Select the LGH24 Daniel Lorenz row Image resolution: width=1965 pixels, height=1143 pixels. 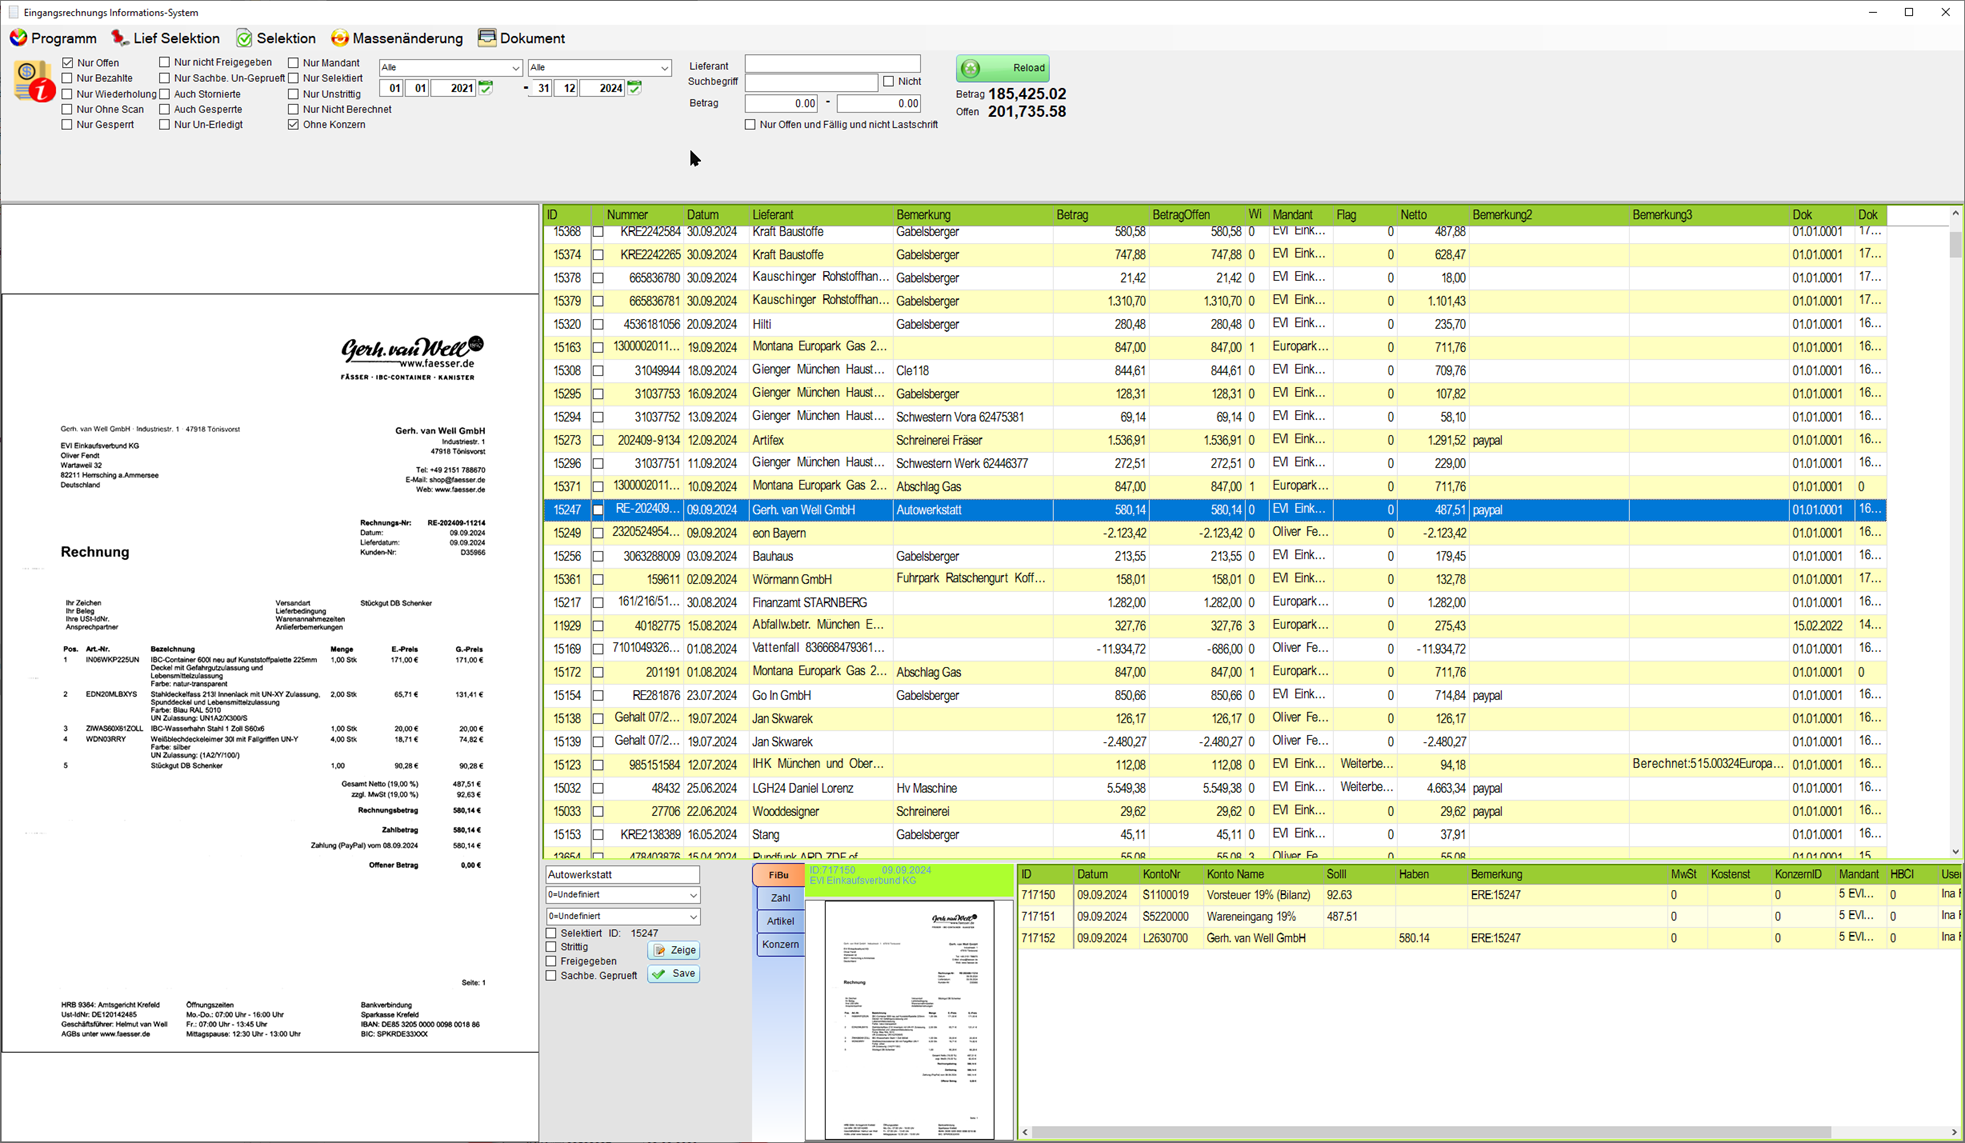[1215, 788]
